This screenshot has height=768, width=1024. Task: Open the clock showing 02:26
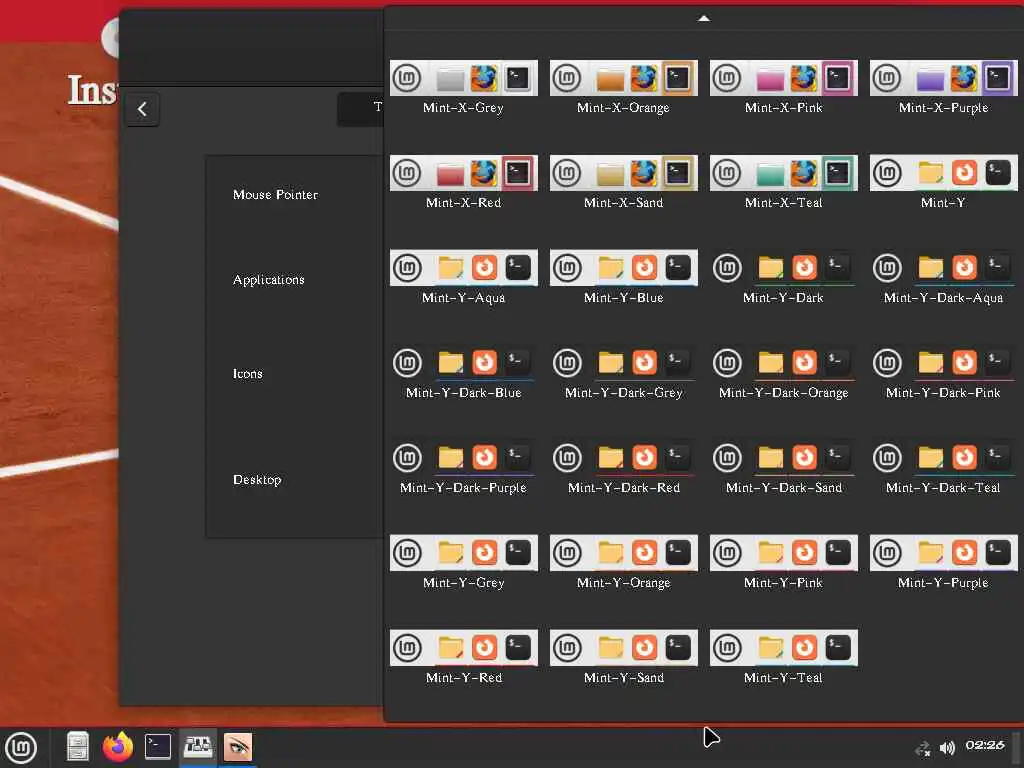(985, 745)
